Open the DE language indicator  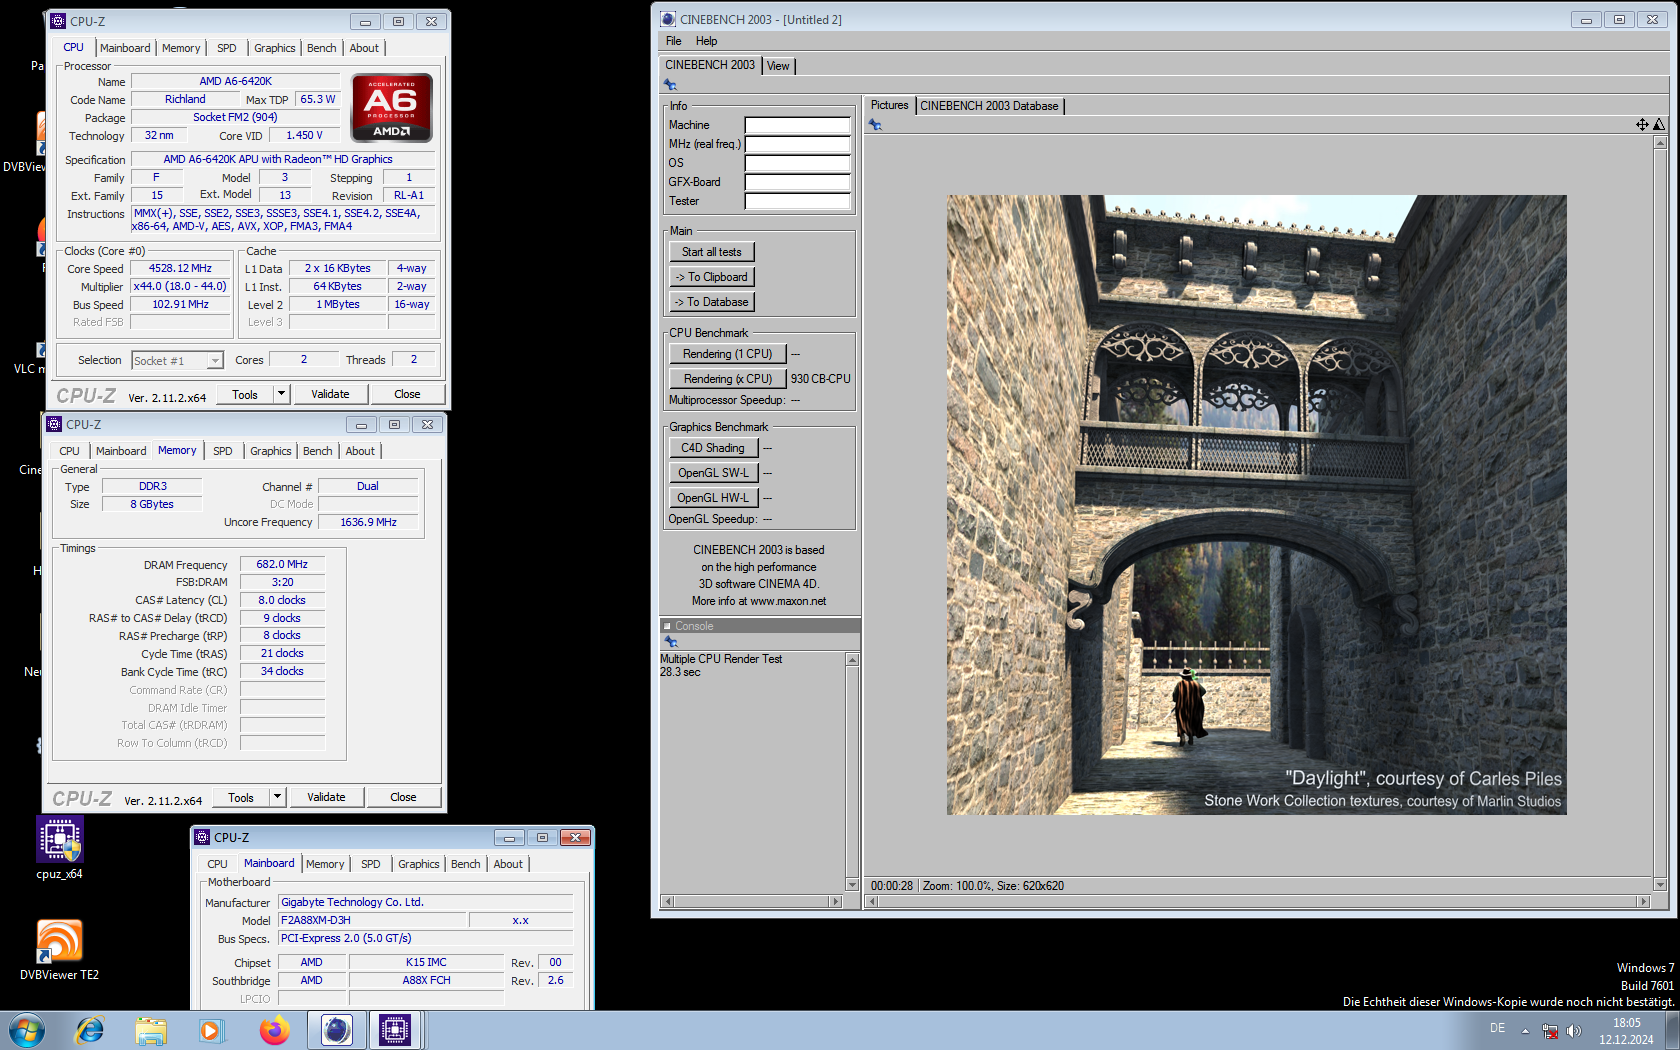click(x=1497, y=1028)
